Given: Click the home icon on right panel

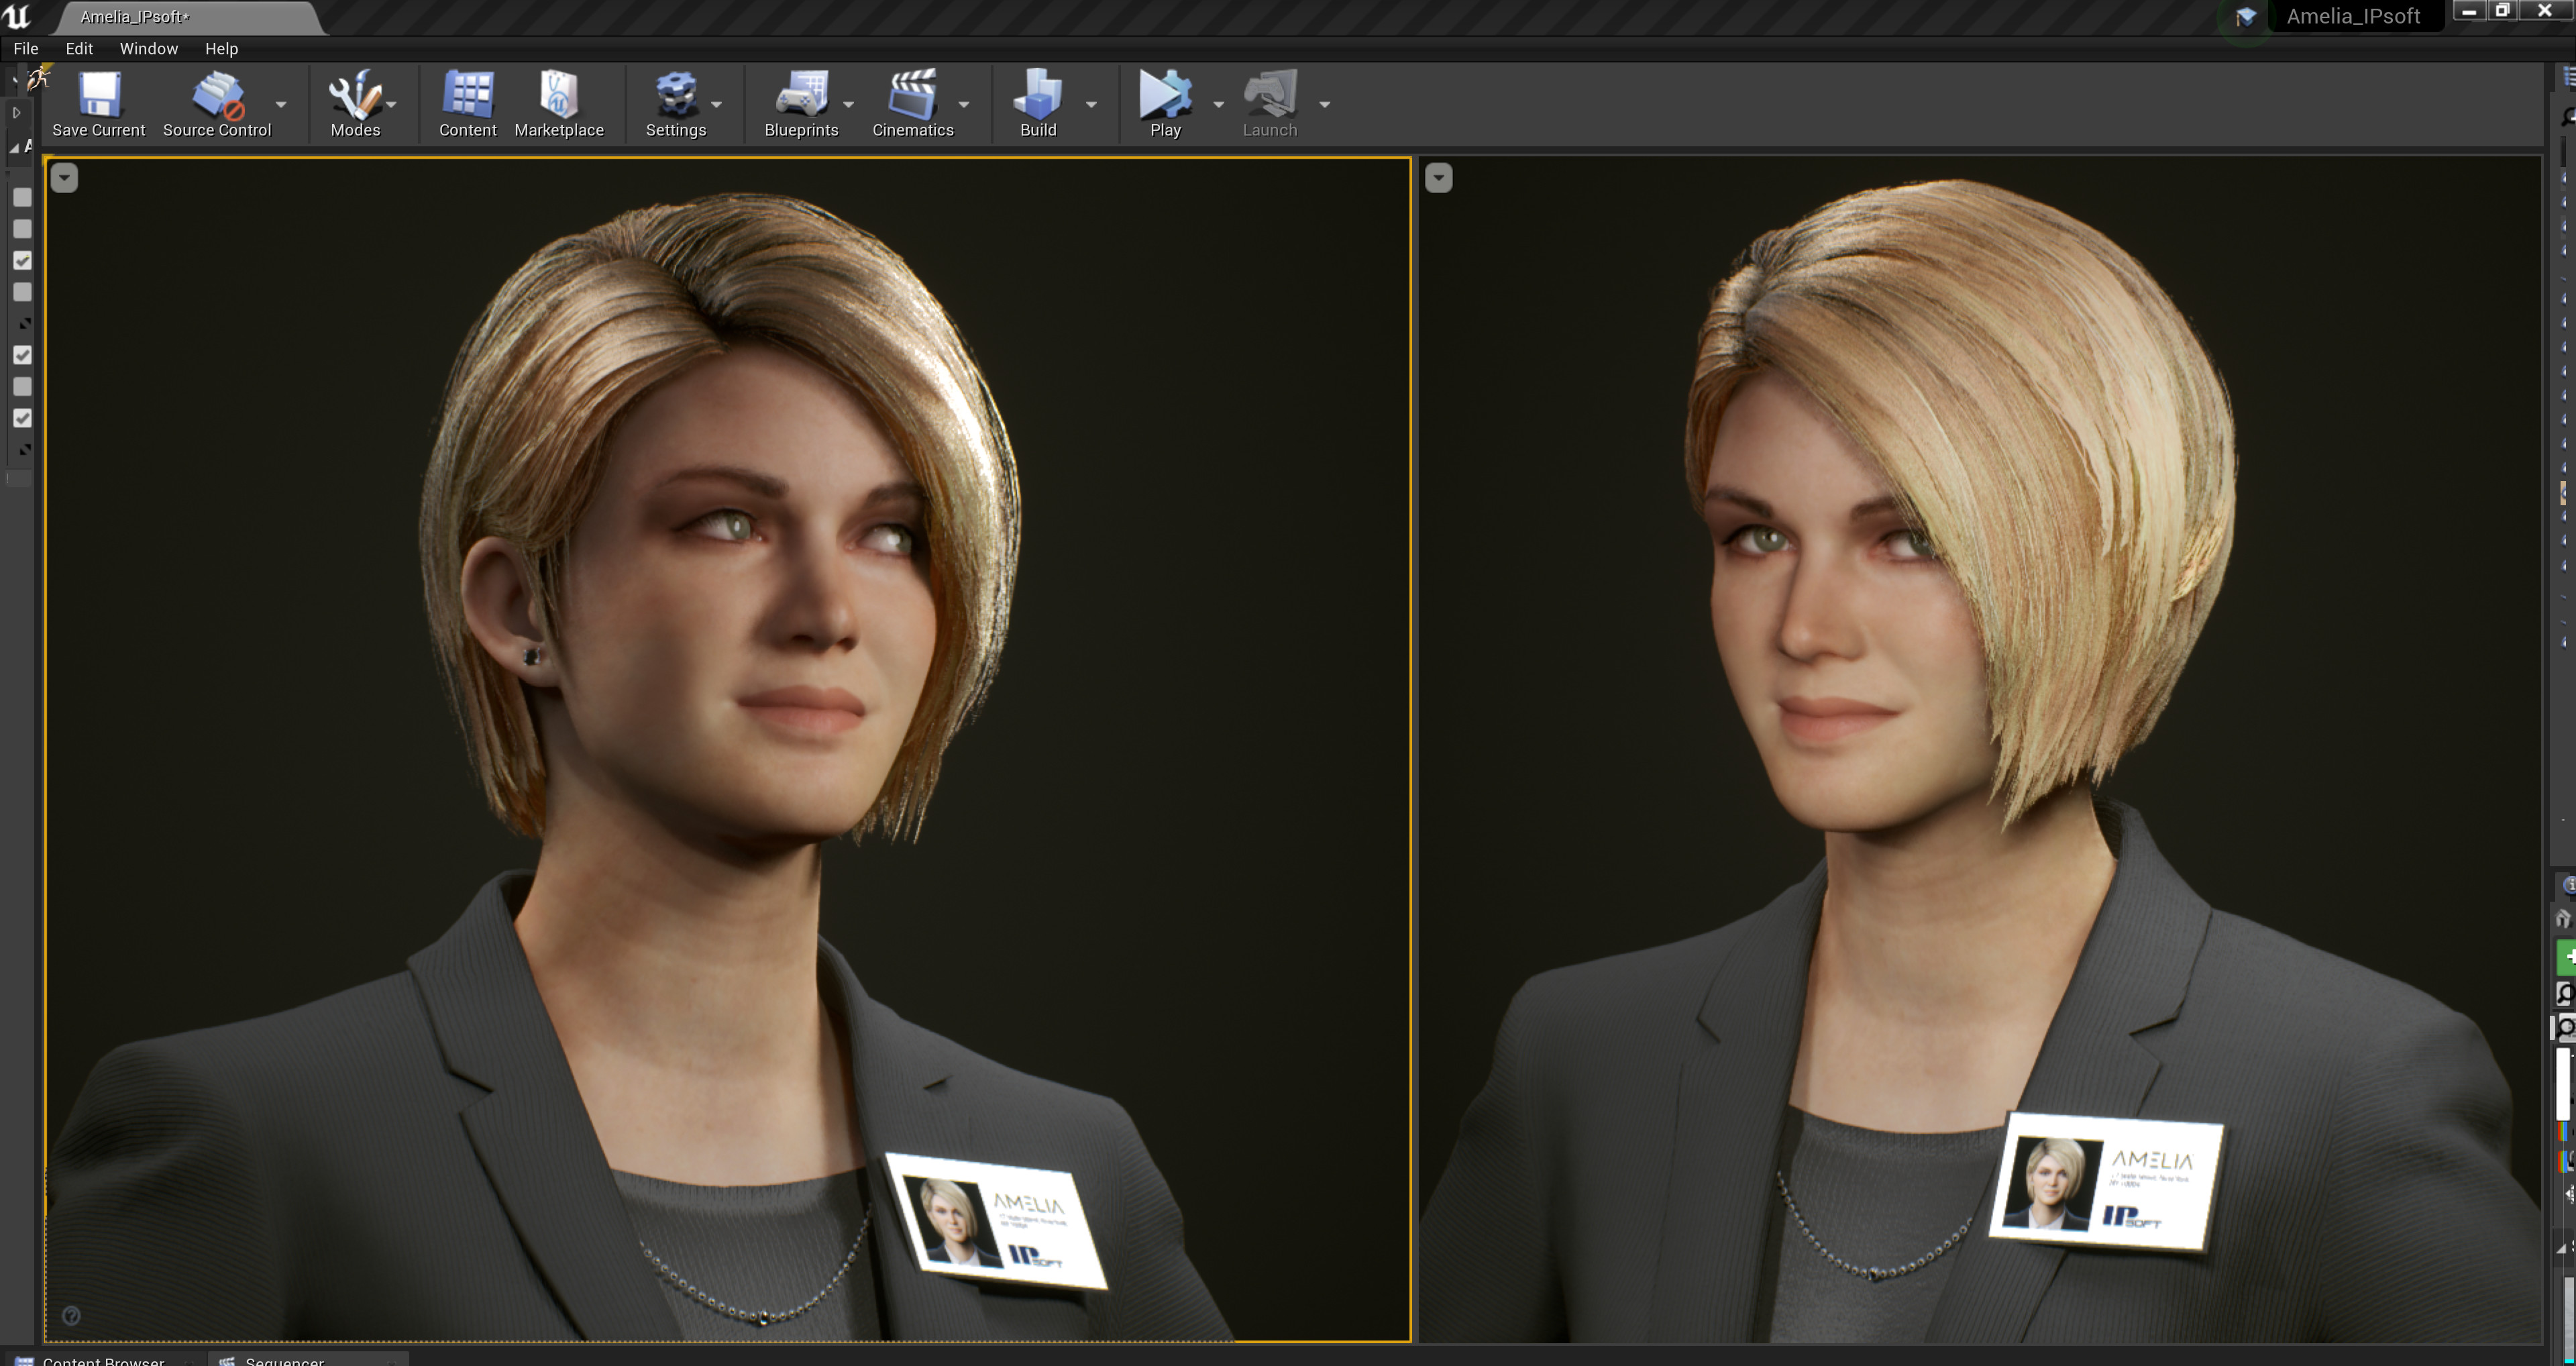Looking at the screenshot, I should click(2564, 919).
